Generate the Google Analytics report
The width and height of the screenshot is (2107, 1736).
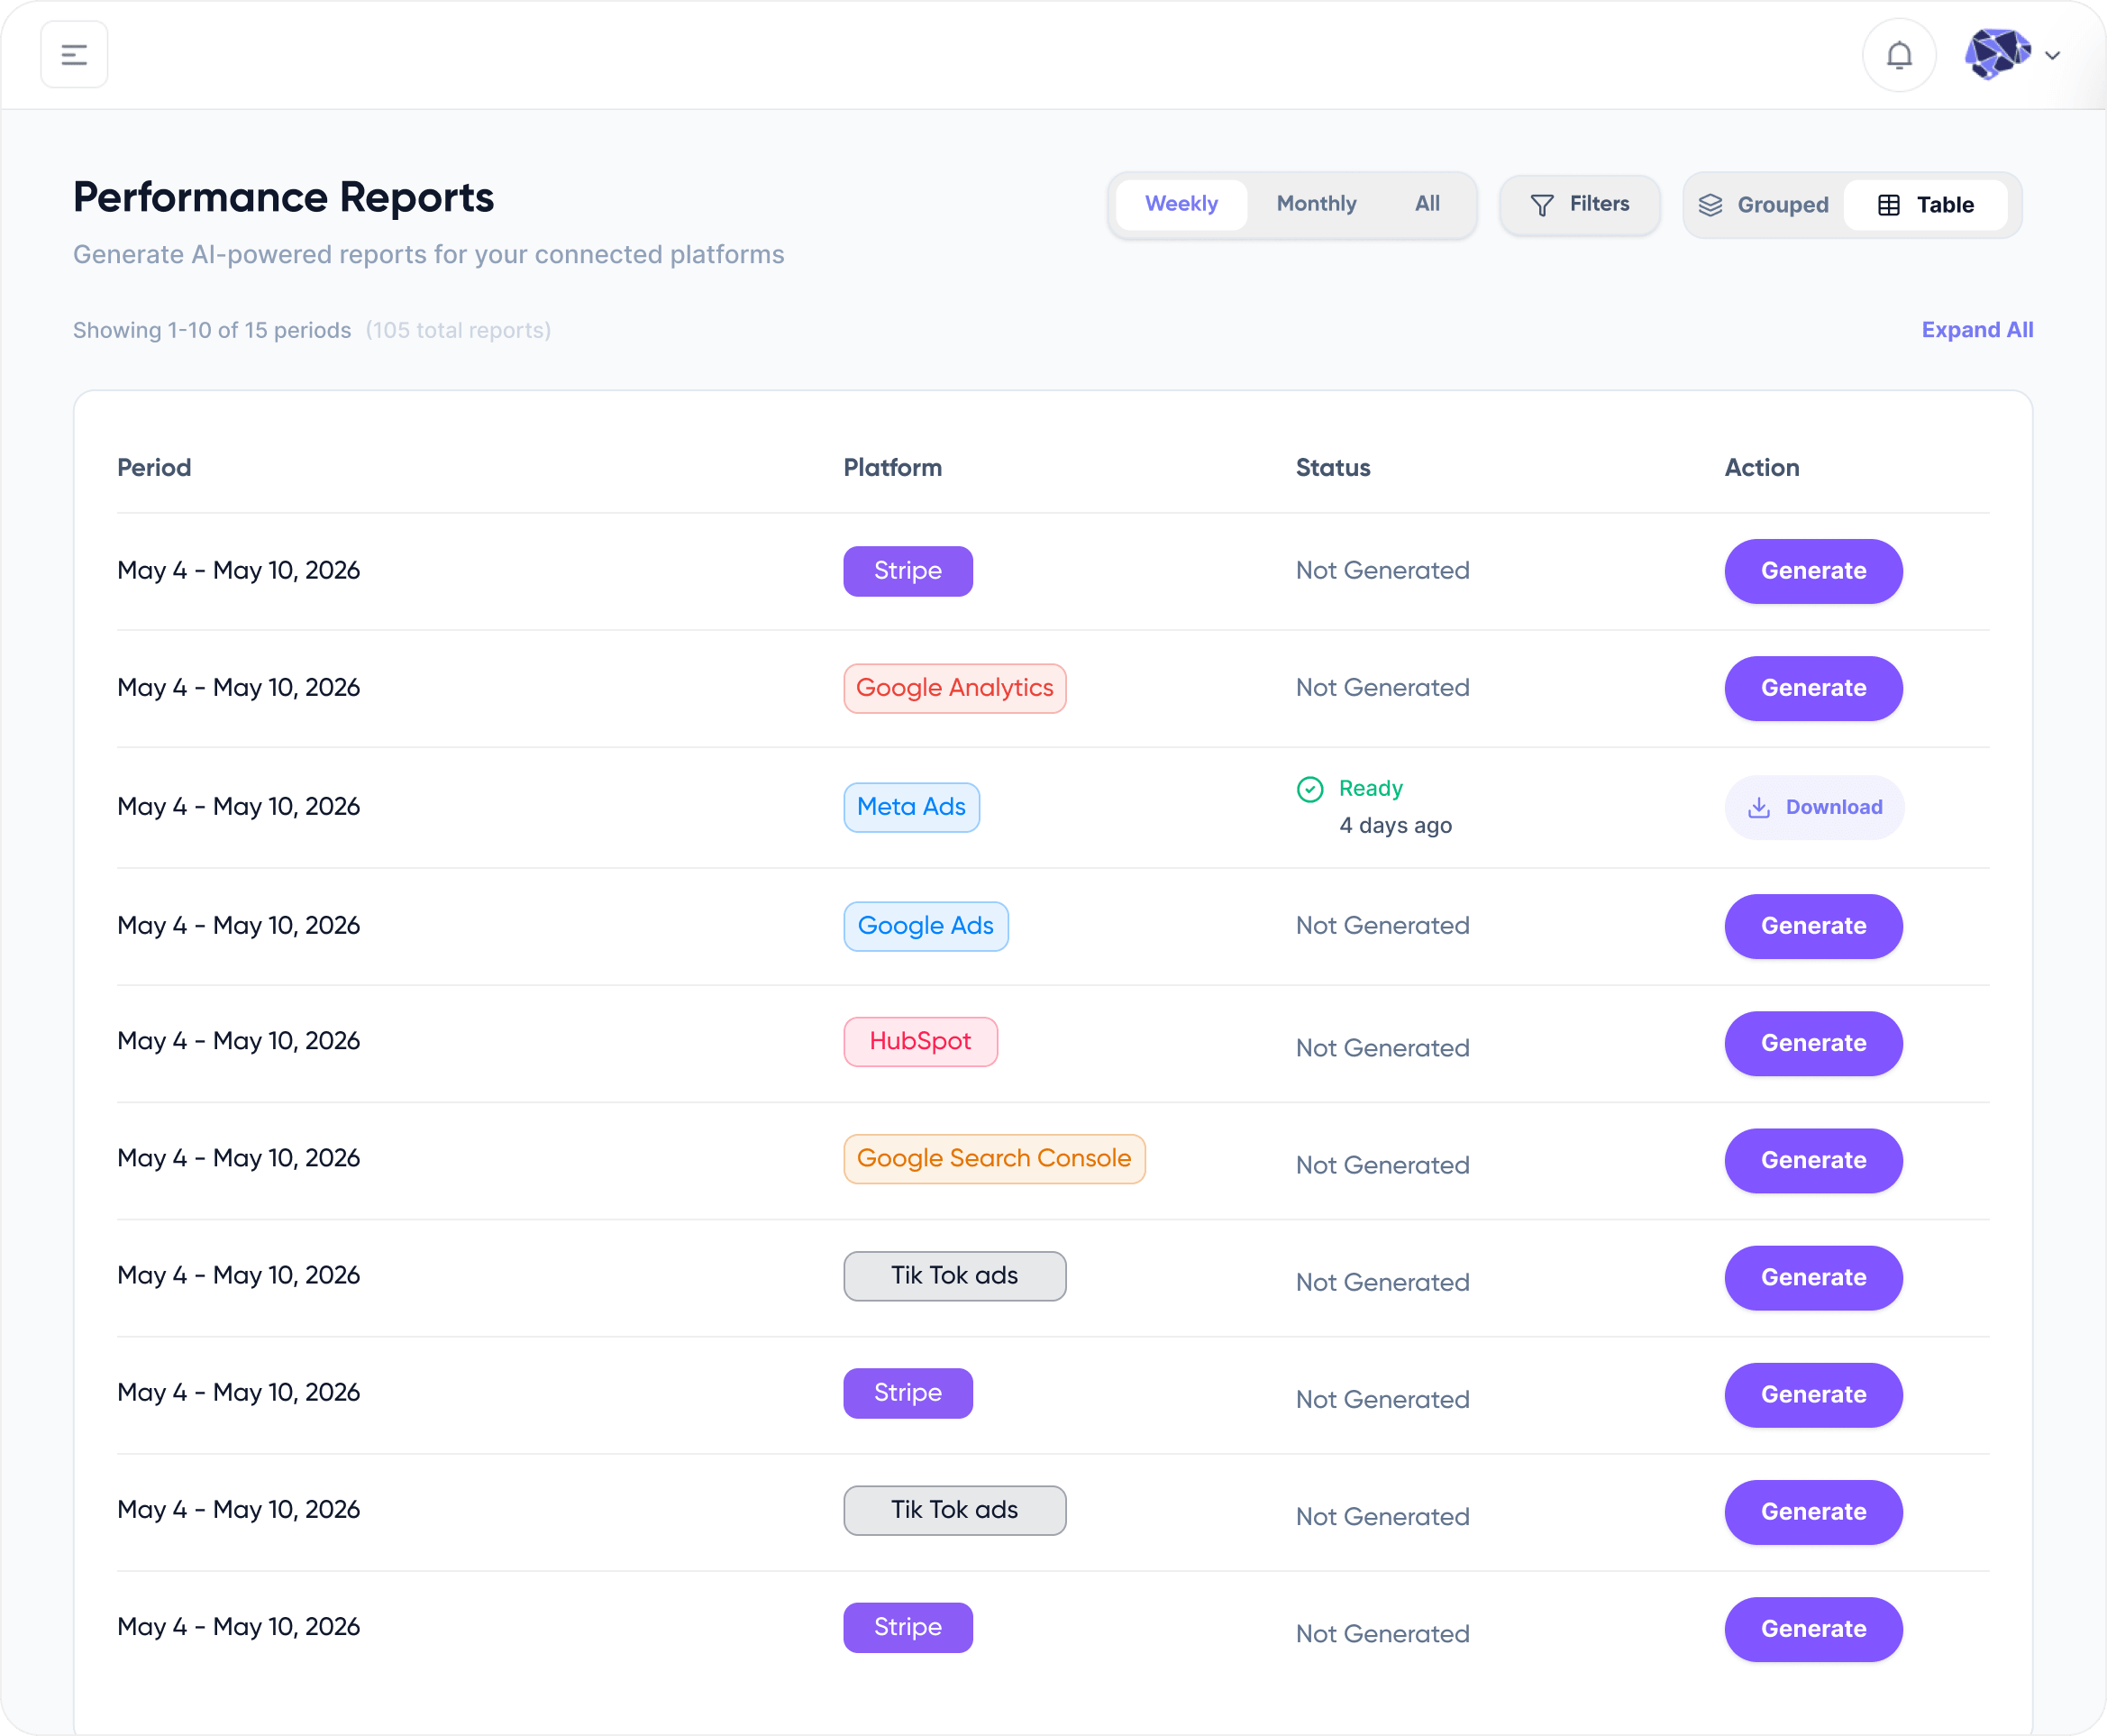[x=1813, y=688]
